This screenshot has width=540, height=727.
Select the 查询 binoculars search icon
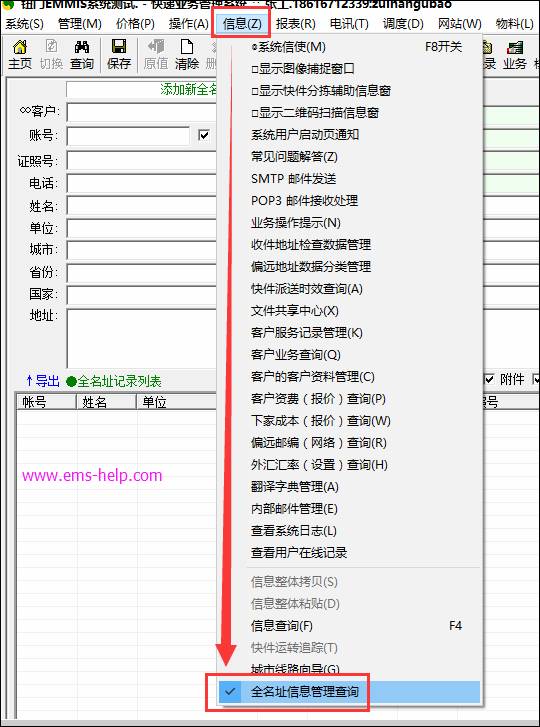[82, 55]
